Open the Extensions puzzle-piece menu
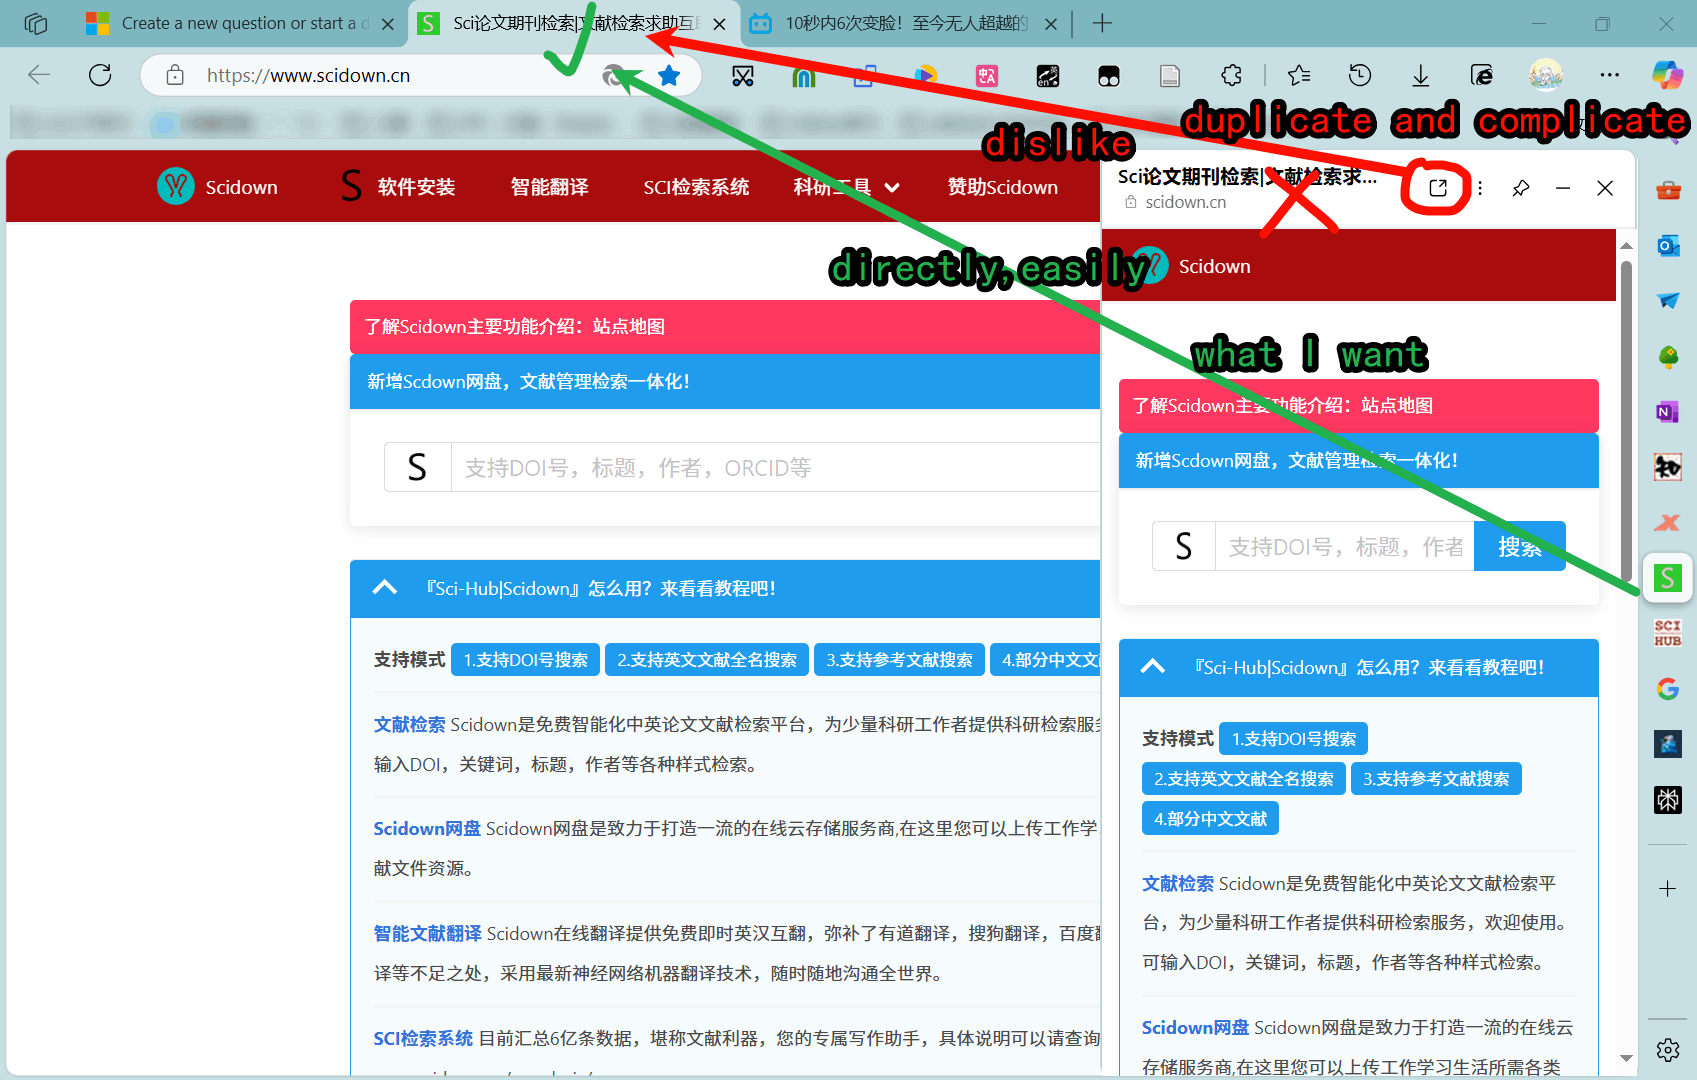This screenshot has height=1080, width=1697. click(1230, 75)
